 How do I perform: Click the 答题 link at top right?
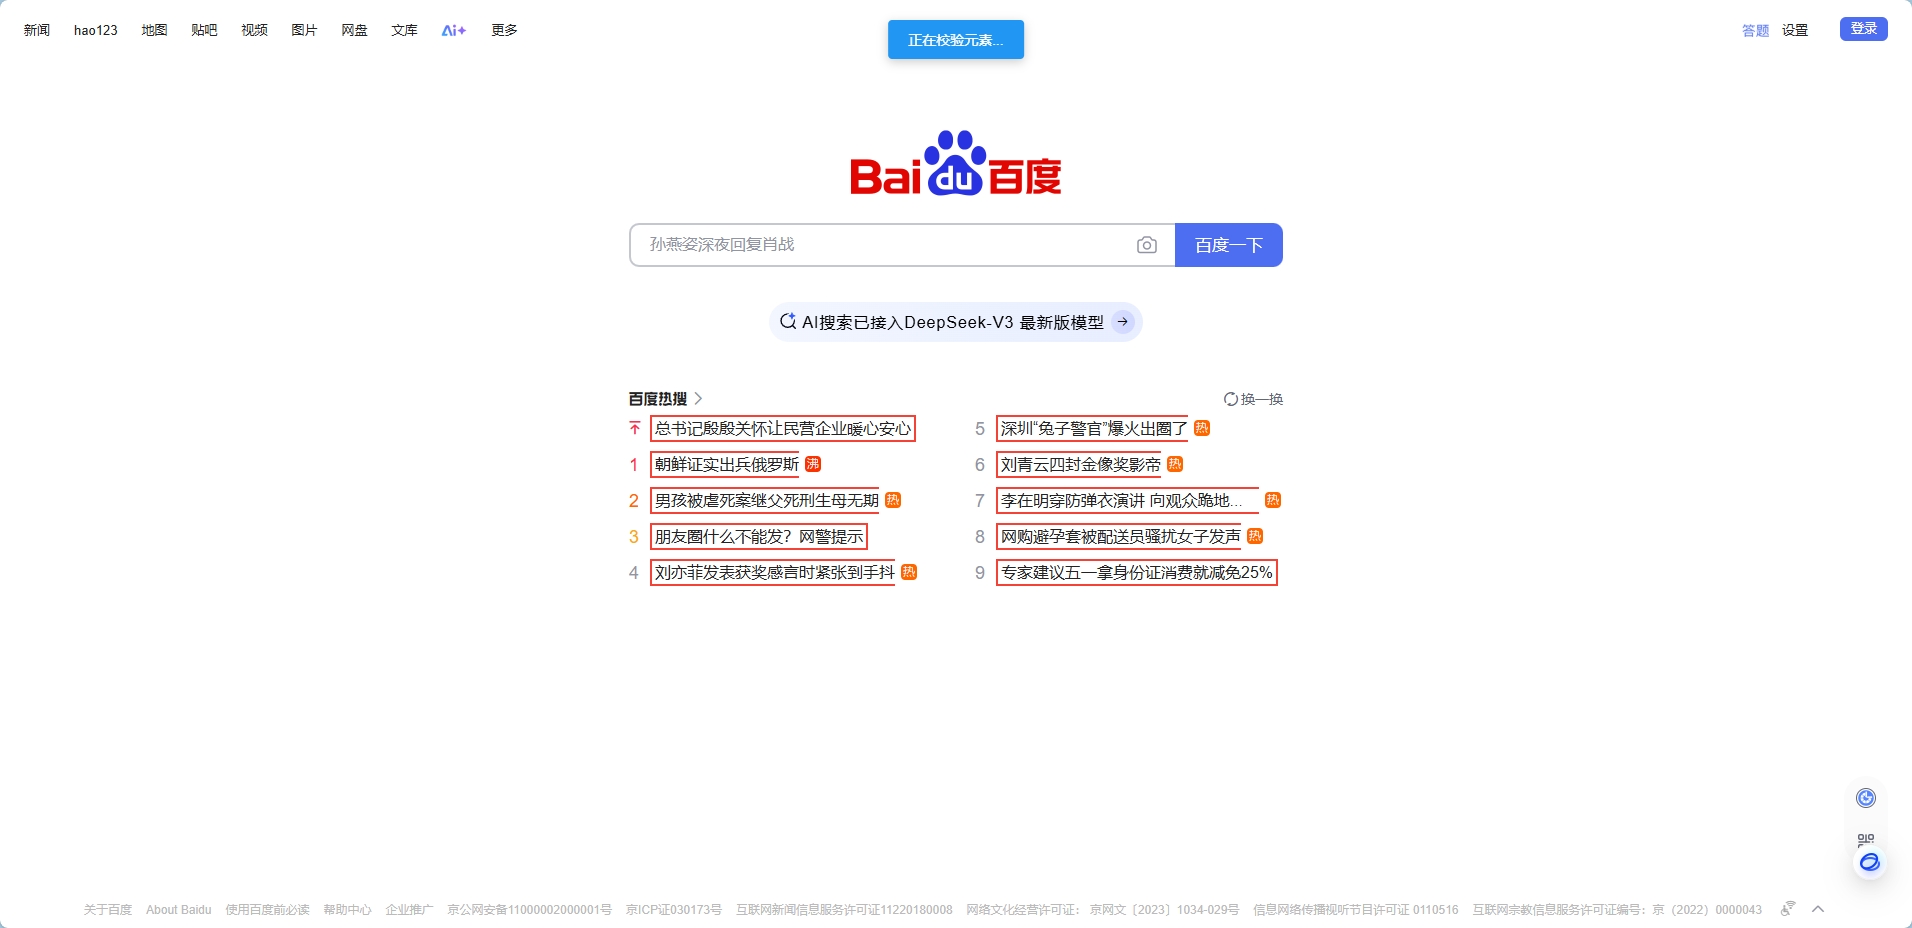point(1755,31)
